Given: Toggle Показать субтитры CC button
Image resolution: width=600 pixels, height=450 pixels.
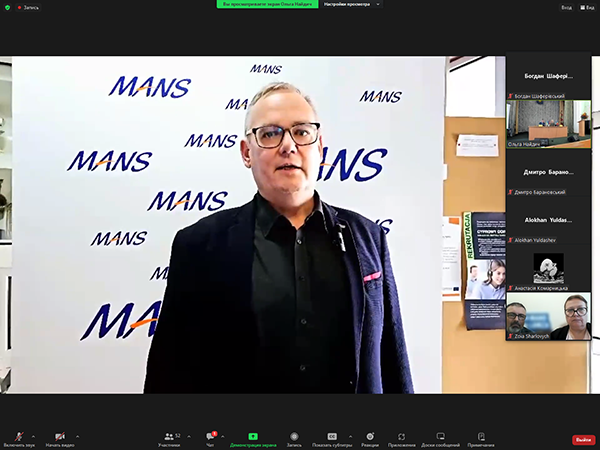Looking at the screenshot, I should click(x=332, y=439).
